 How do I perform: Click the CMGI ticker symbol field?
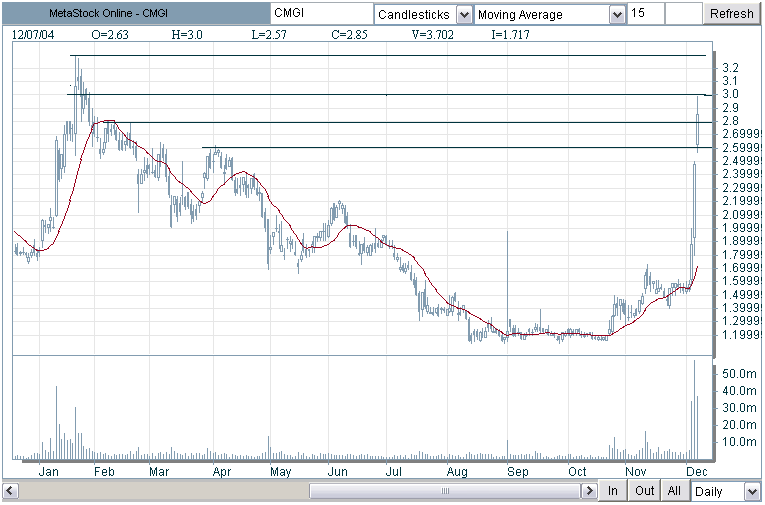(x=322, y=14)
